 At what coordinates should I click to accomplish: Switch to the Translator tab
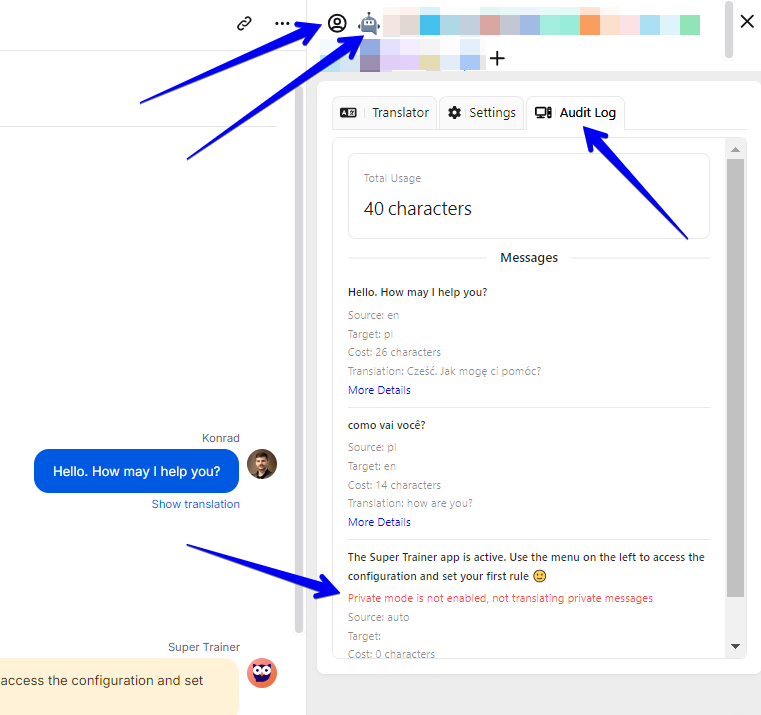click(386, 113)
